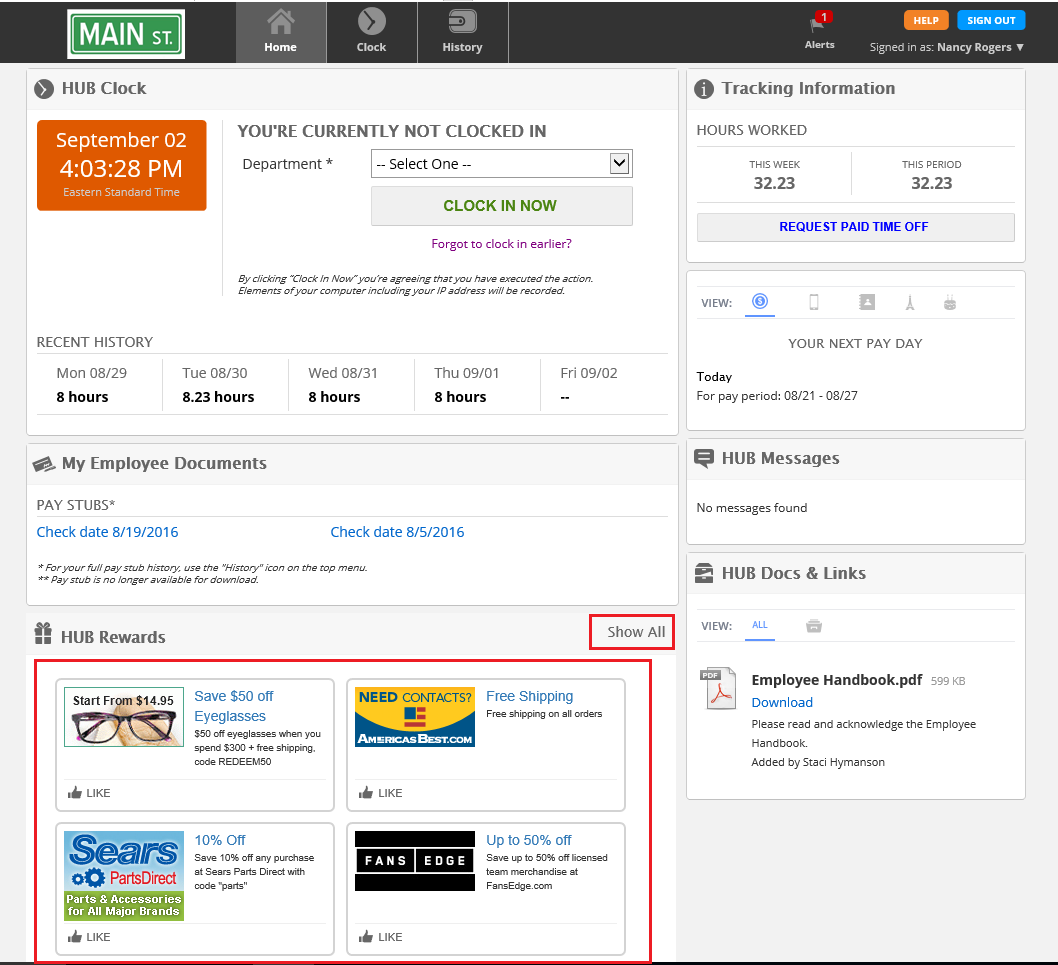Click the AmericasBest.com reward thumbnail
The image size is (1058, 965).
click(414, 717)
